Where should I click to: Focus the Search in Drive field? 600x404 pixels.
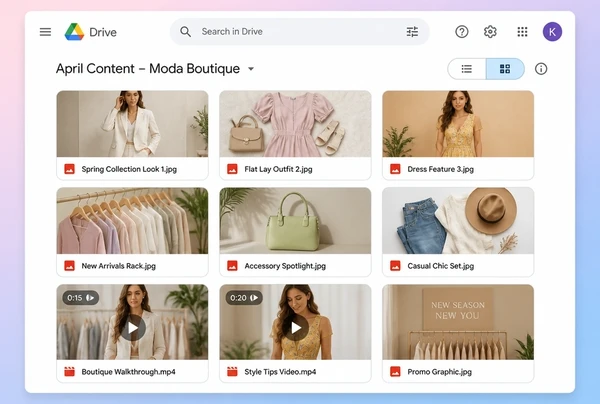300,32
